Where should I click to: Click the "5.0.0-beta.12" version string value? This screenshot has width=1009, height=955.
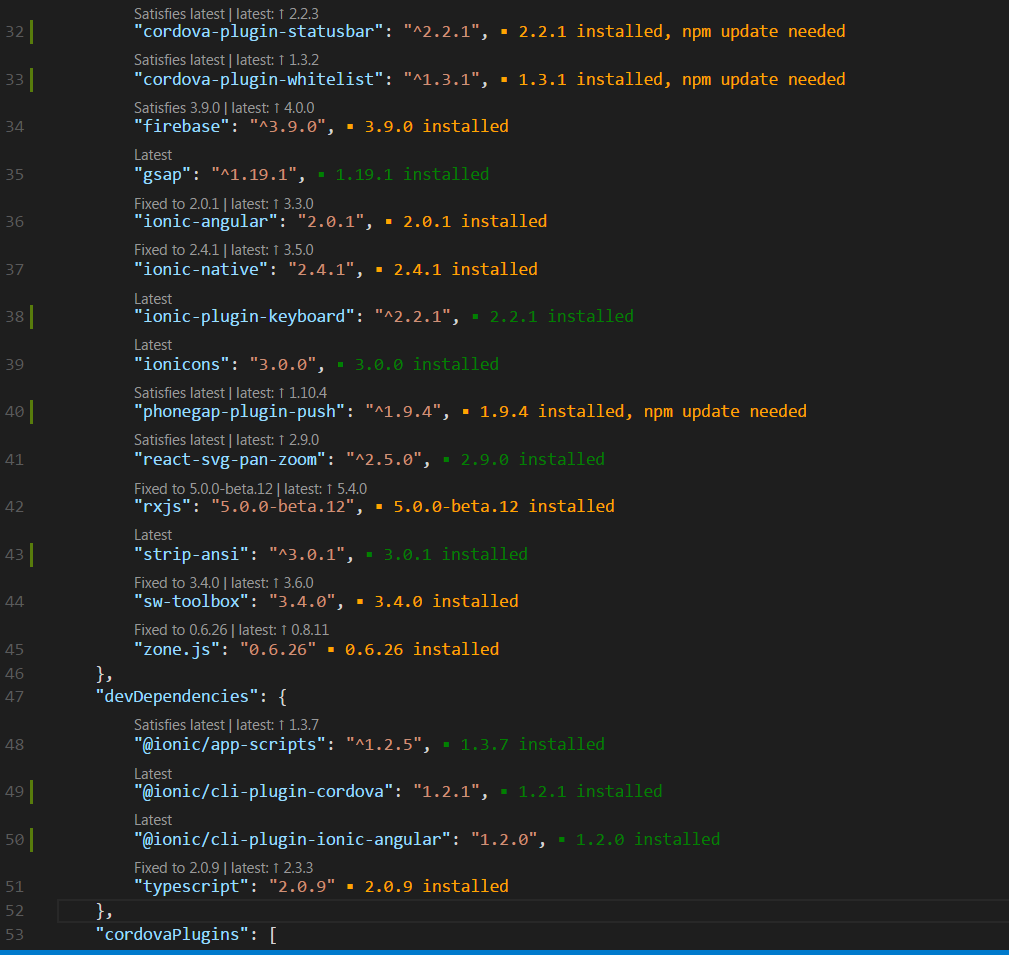pyautogui.click(x=283, y=506)
